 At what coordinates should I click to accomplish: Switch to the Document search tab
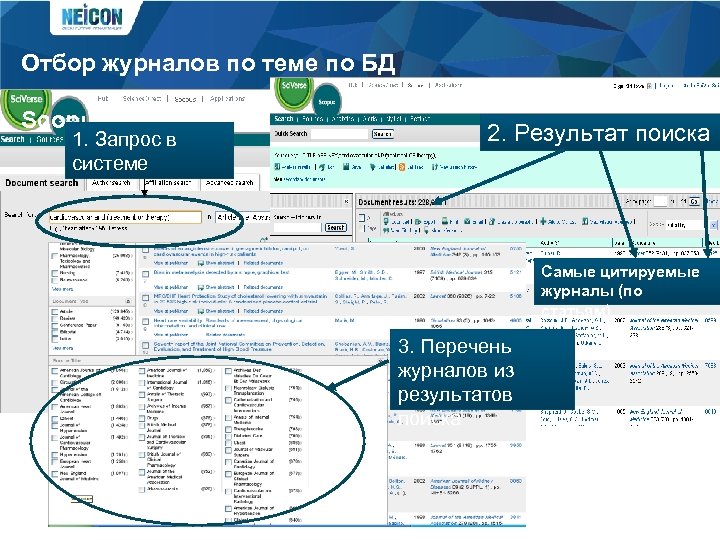click(42, 183)
